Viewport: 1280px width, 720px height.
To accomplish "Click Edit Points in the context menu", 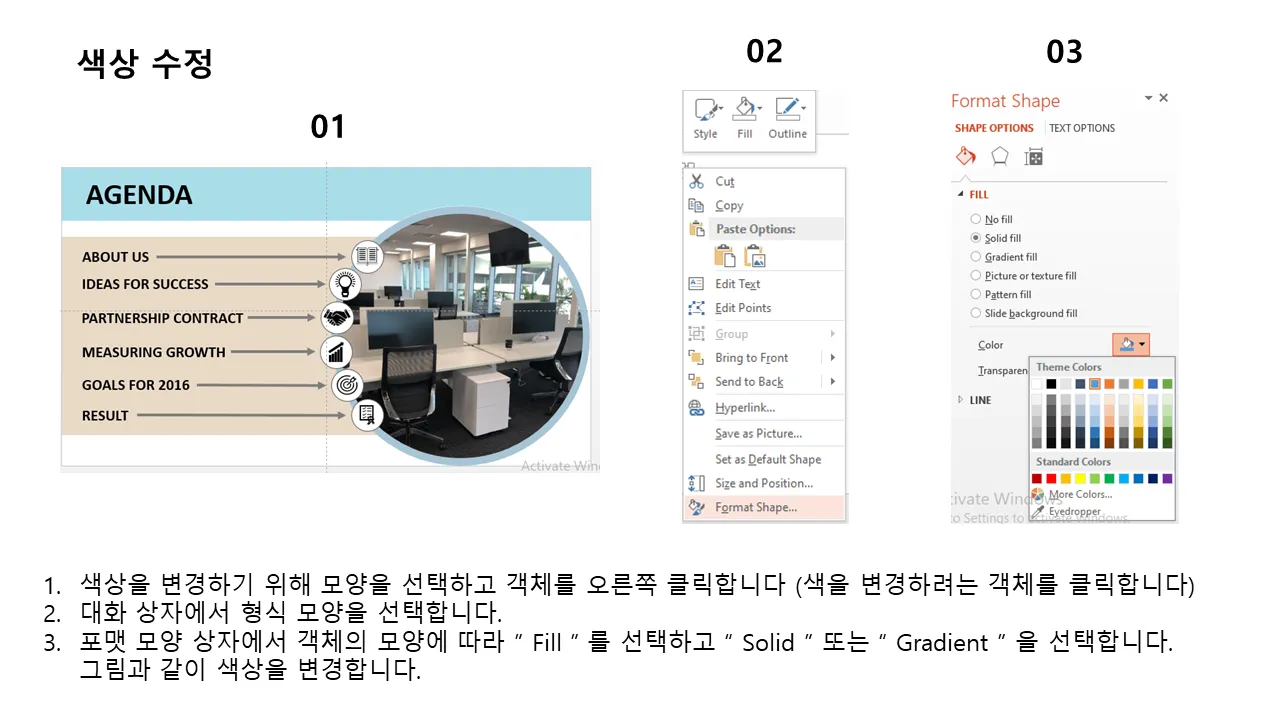I will (742, 308).
